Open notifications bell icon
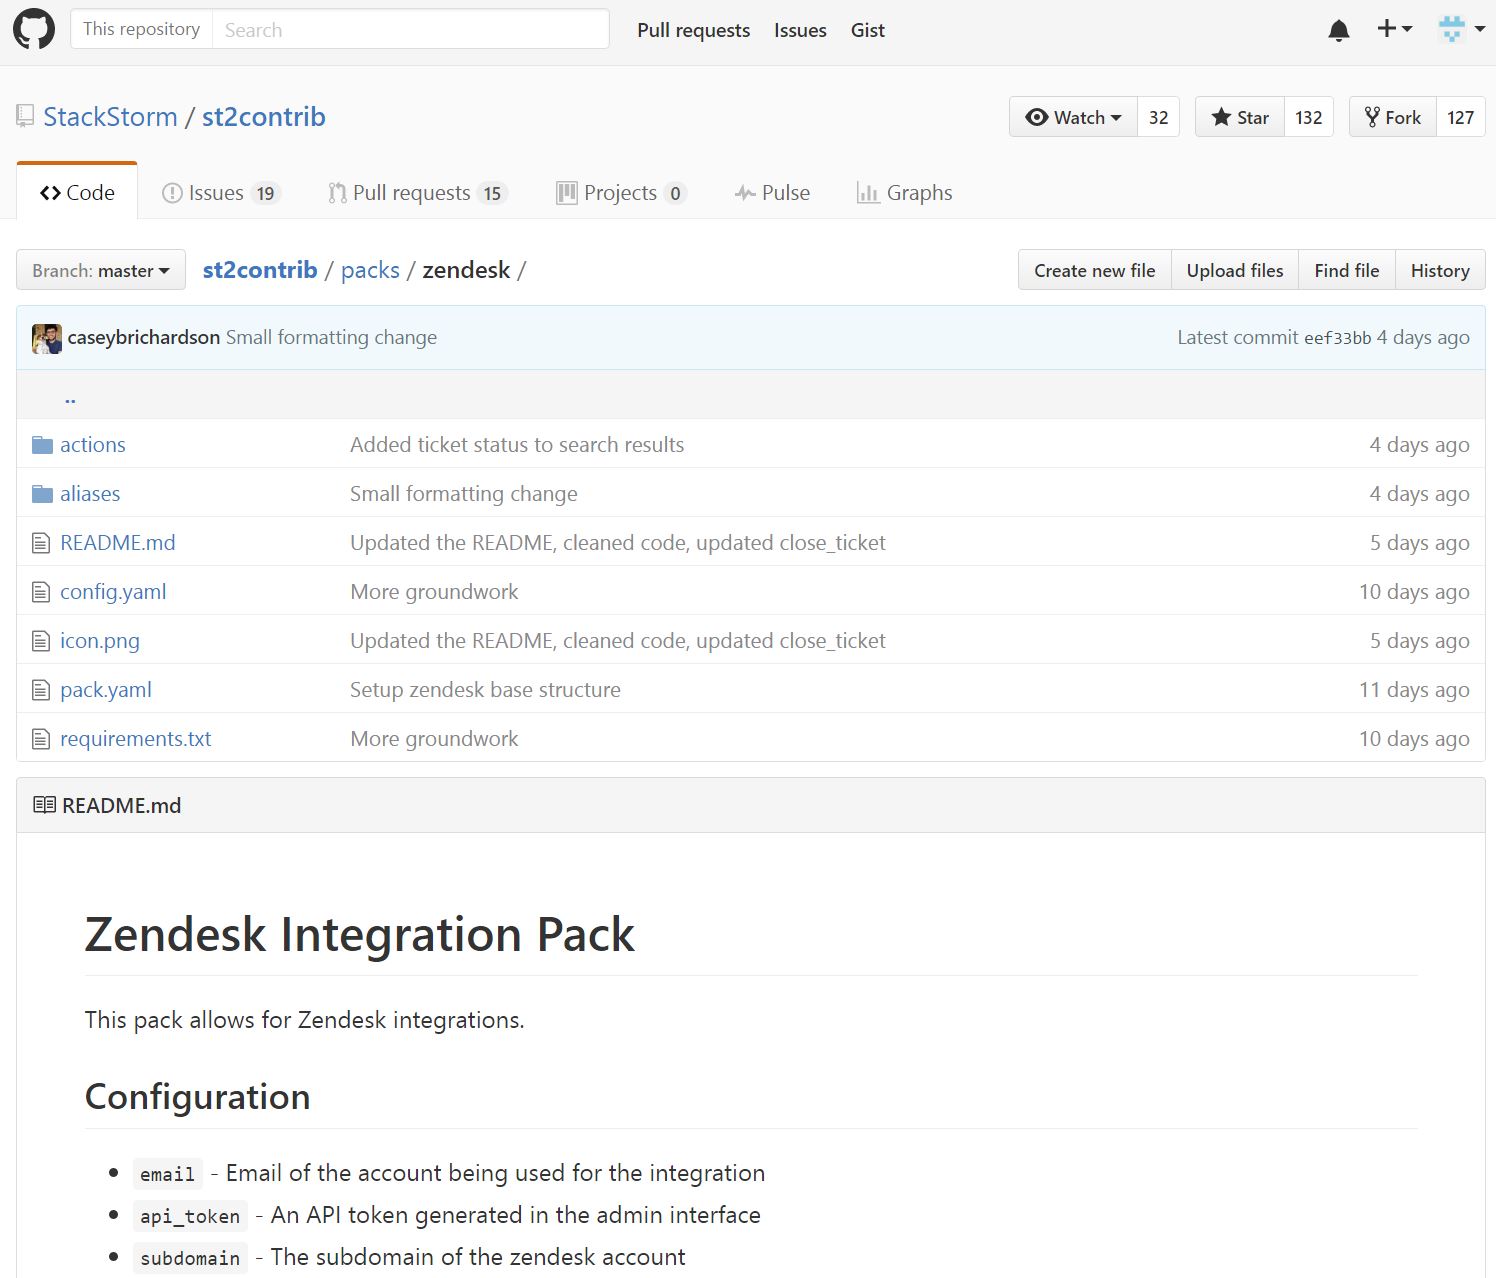 (x=1339, y=30)
